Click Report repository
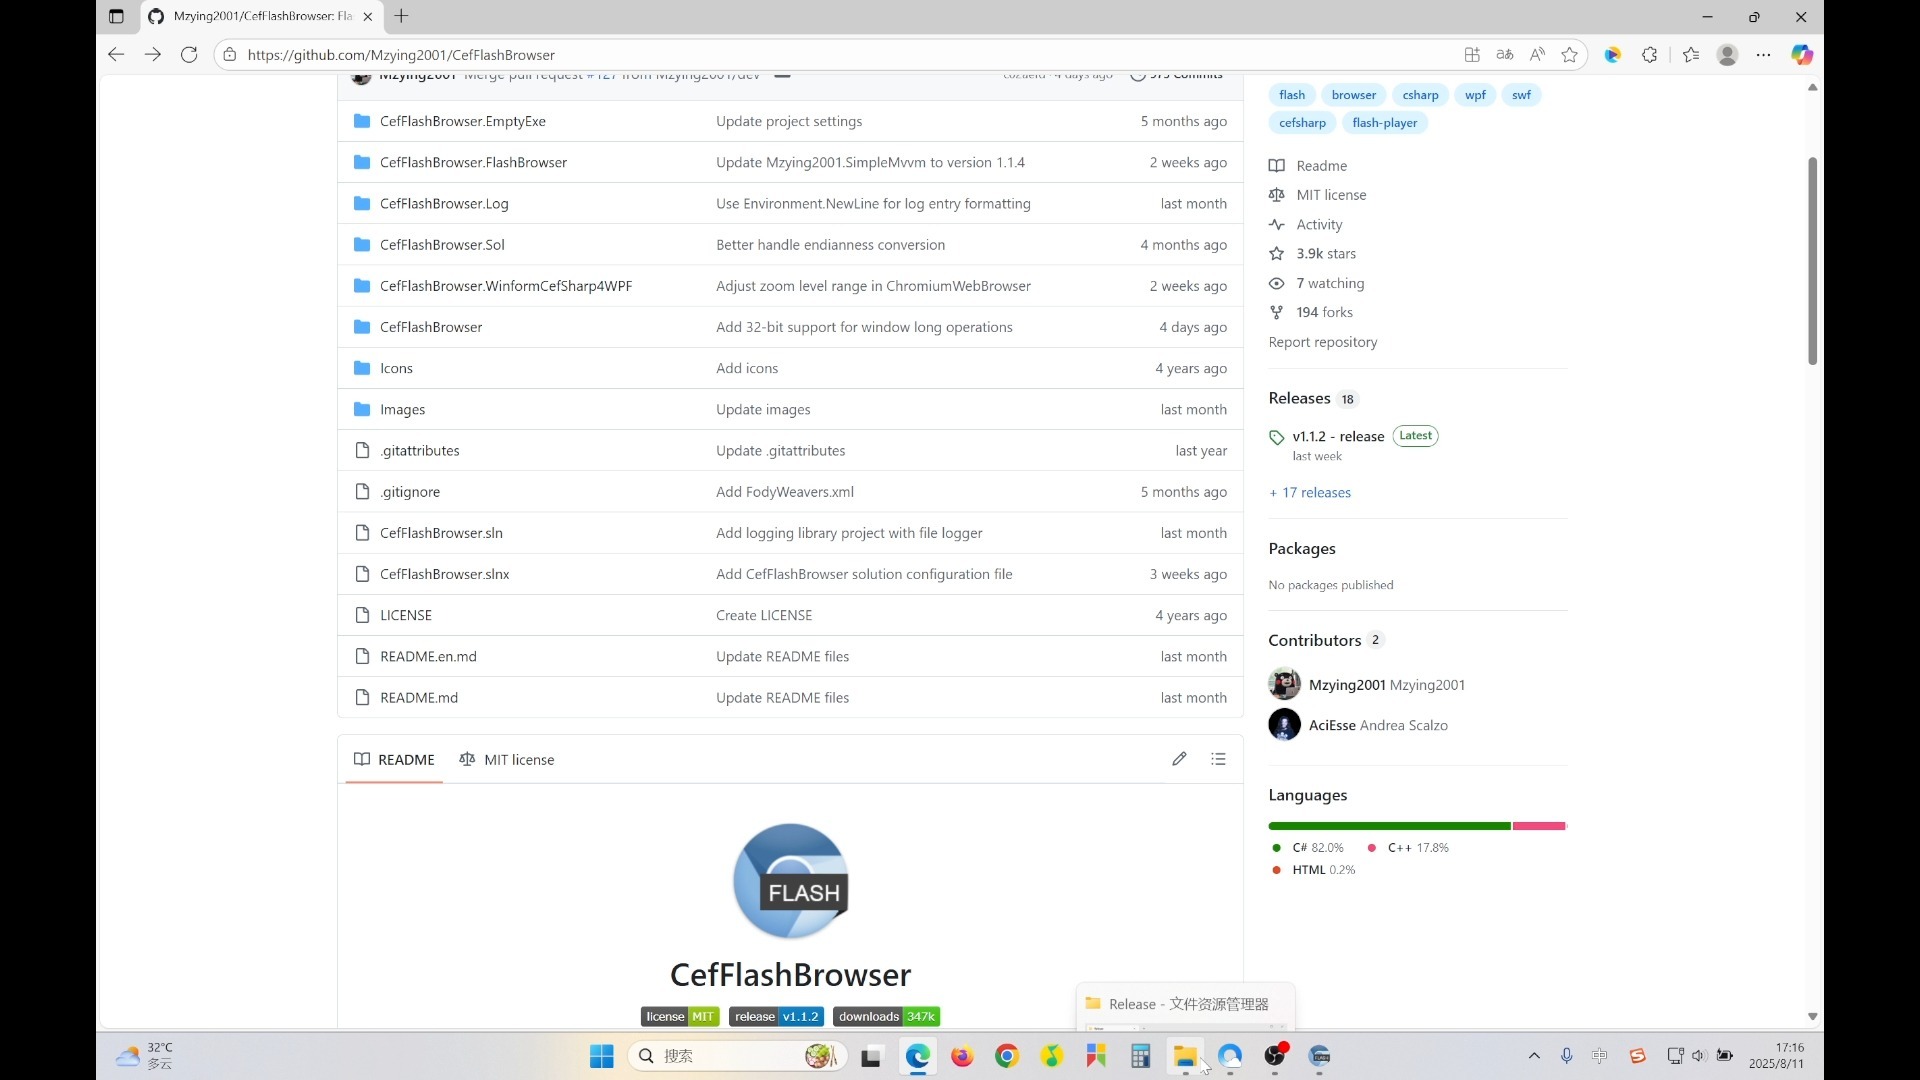 1323,342
